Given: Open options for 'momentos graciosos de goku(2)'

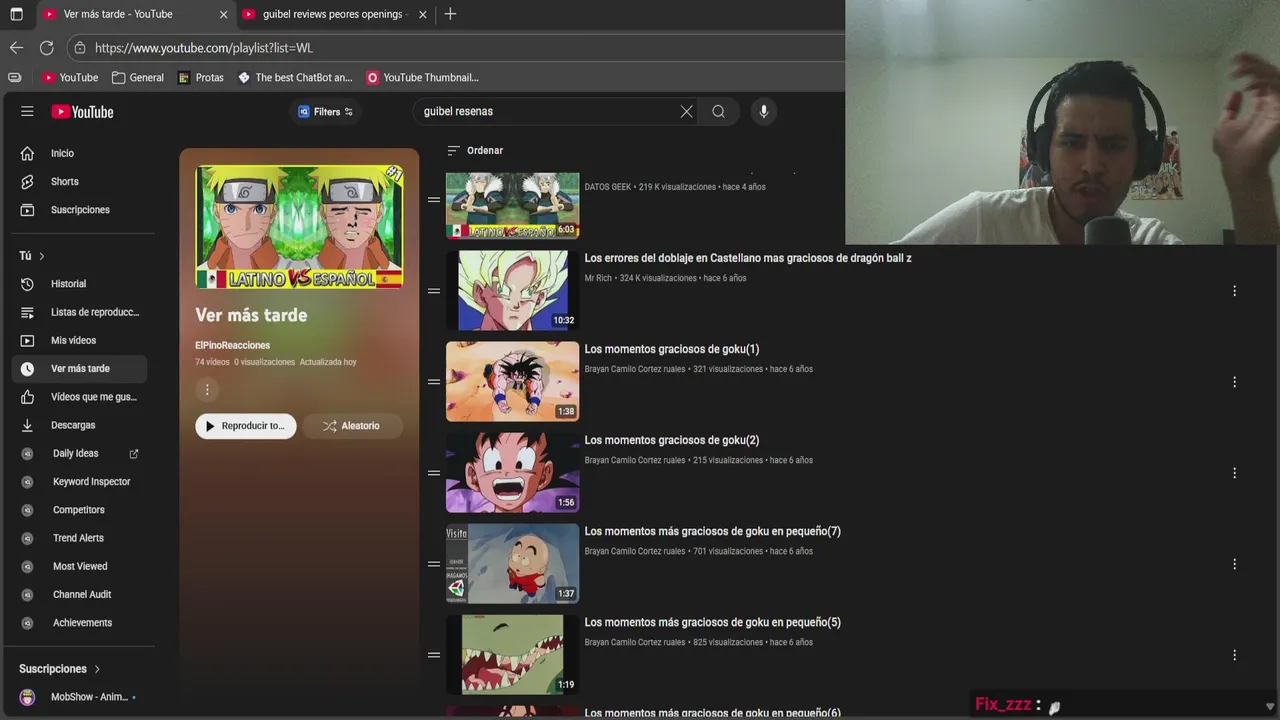Looking at the screenshot, I should click(1234, 473).
